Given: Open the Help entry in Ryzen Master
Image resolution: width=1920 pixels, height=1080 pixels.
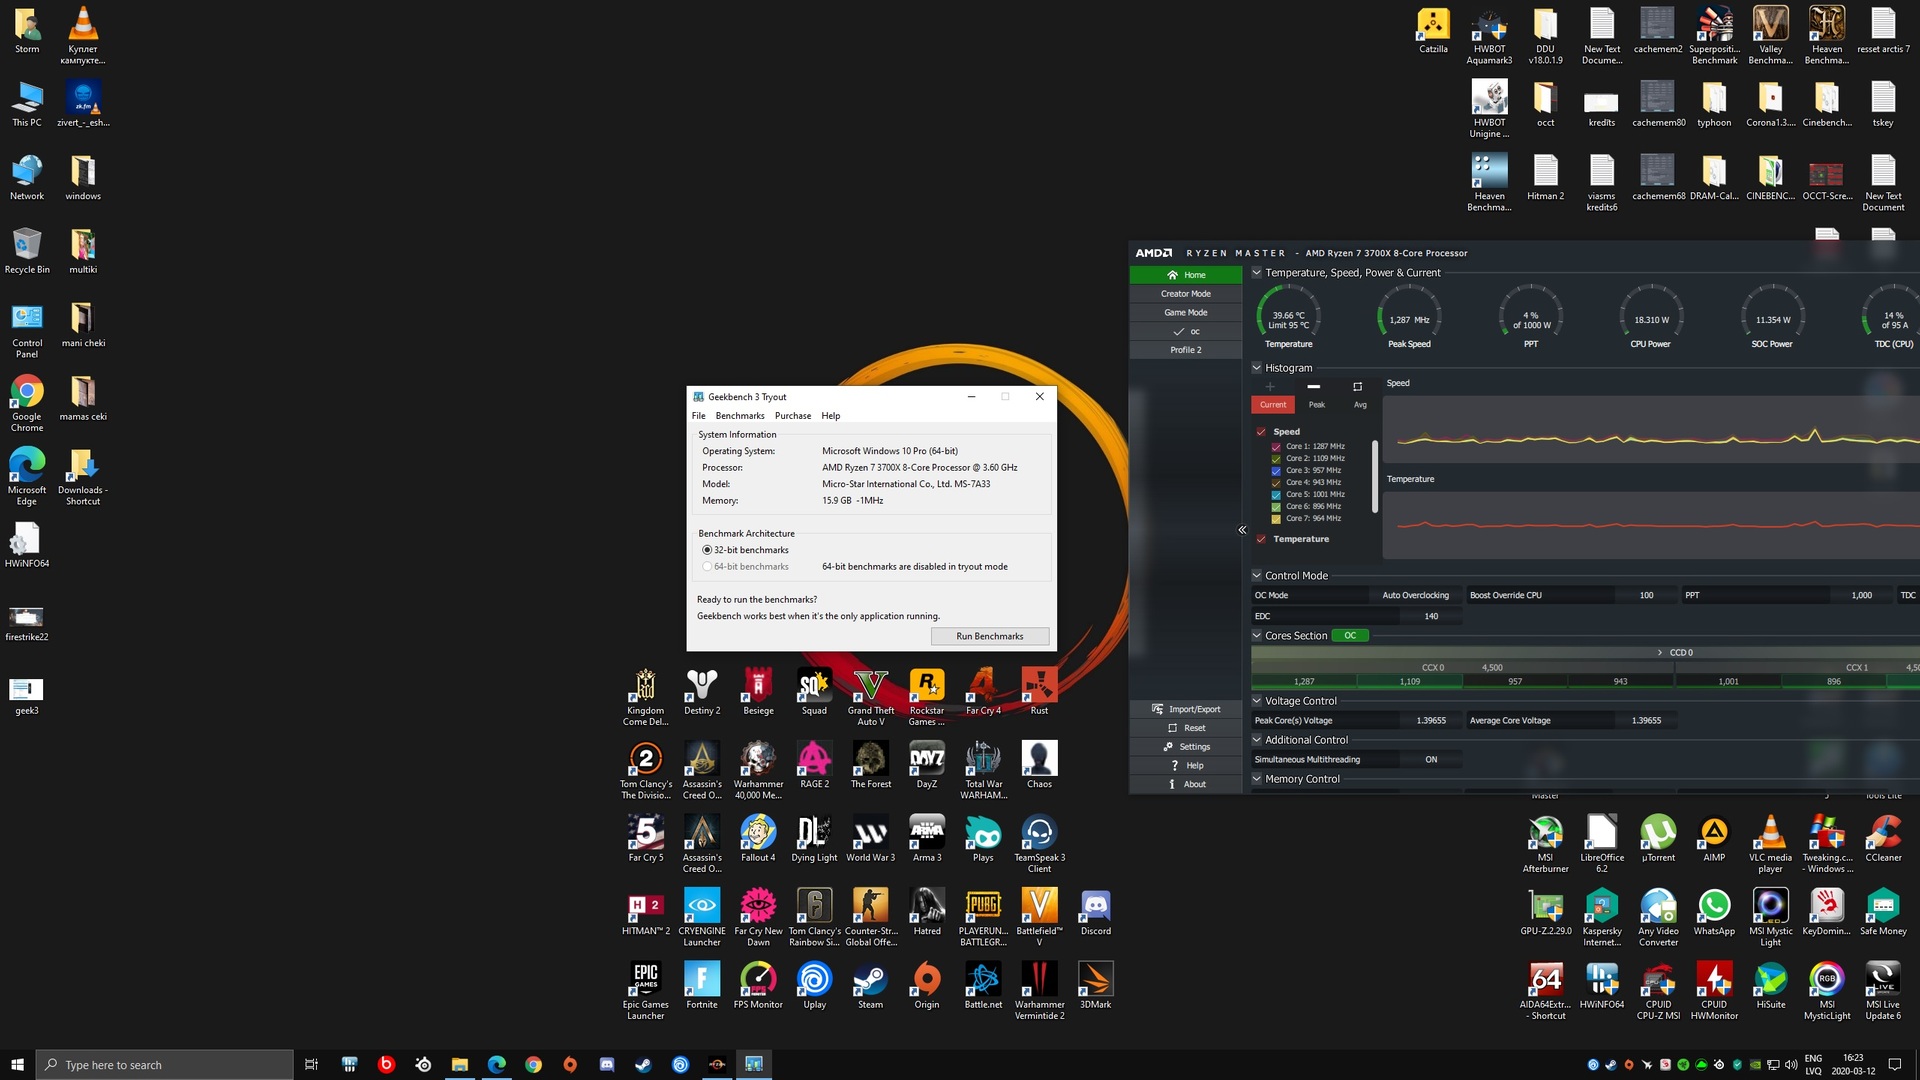Looking at the screenshot, I should click(1186, 766).
